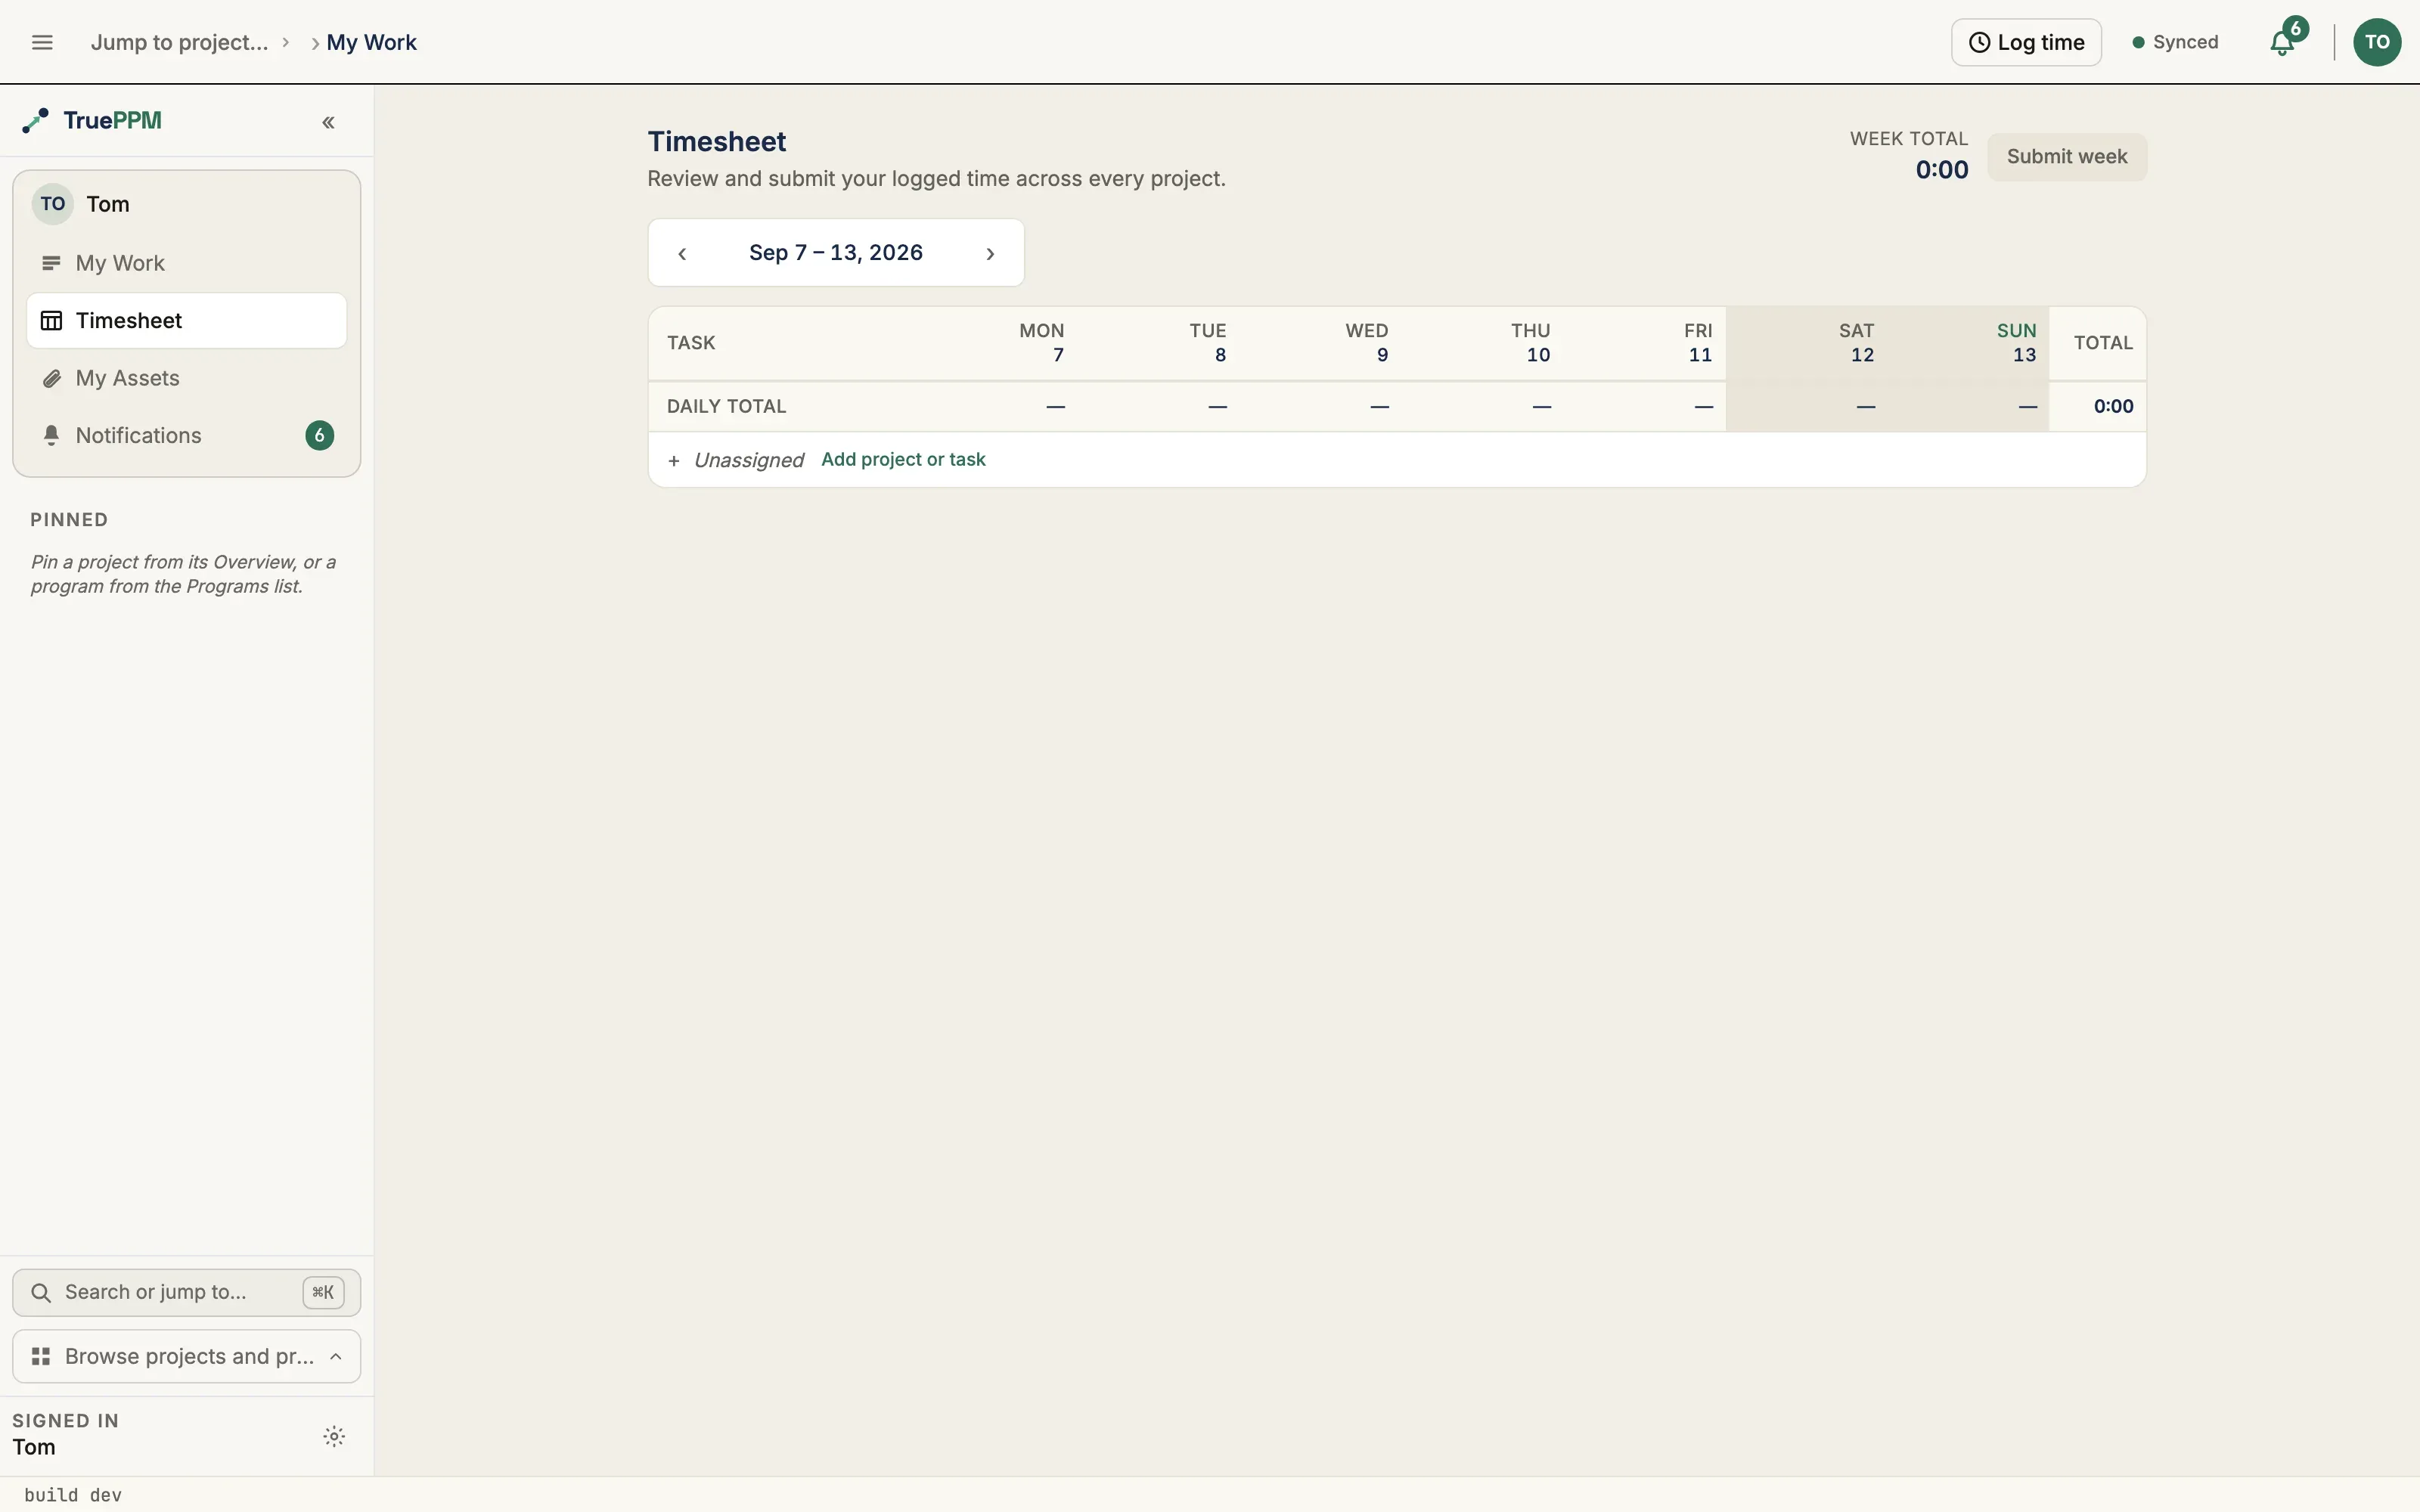This screenshot has width=2420, height=1512.
Task: Toggle theme with sun icon
Action: [334, 1436]
